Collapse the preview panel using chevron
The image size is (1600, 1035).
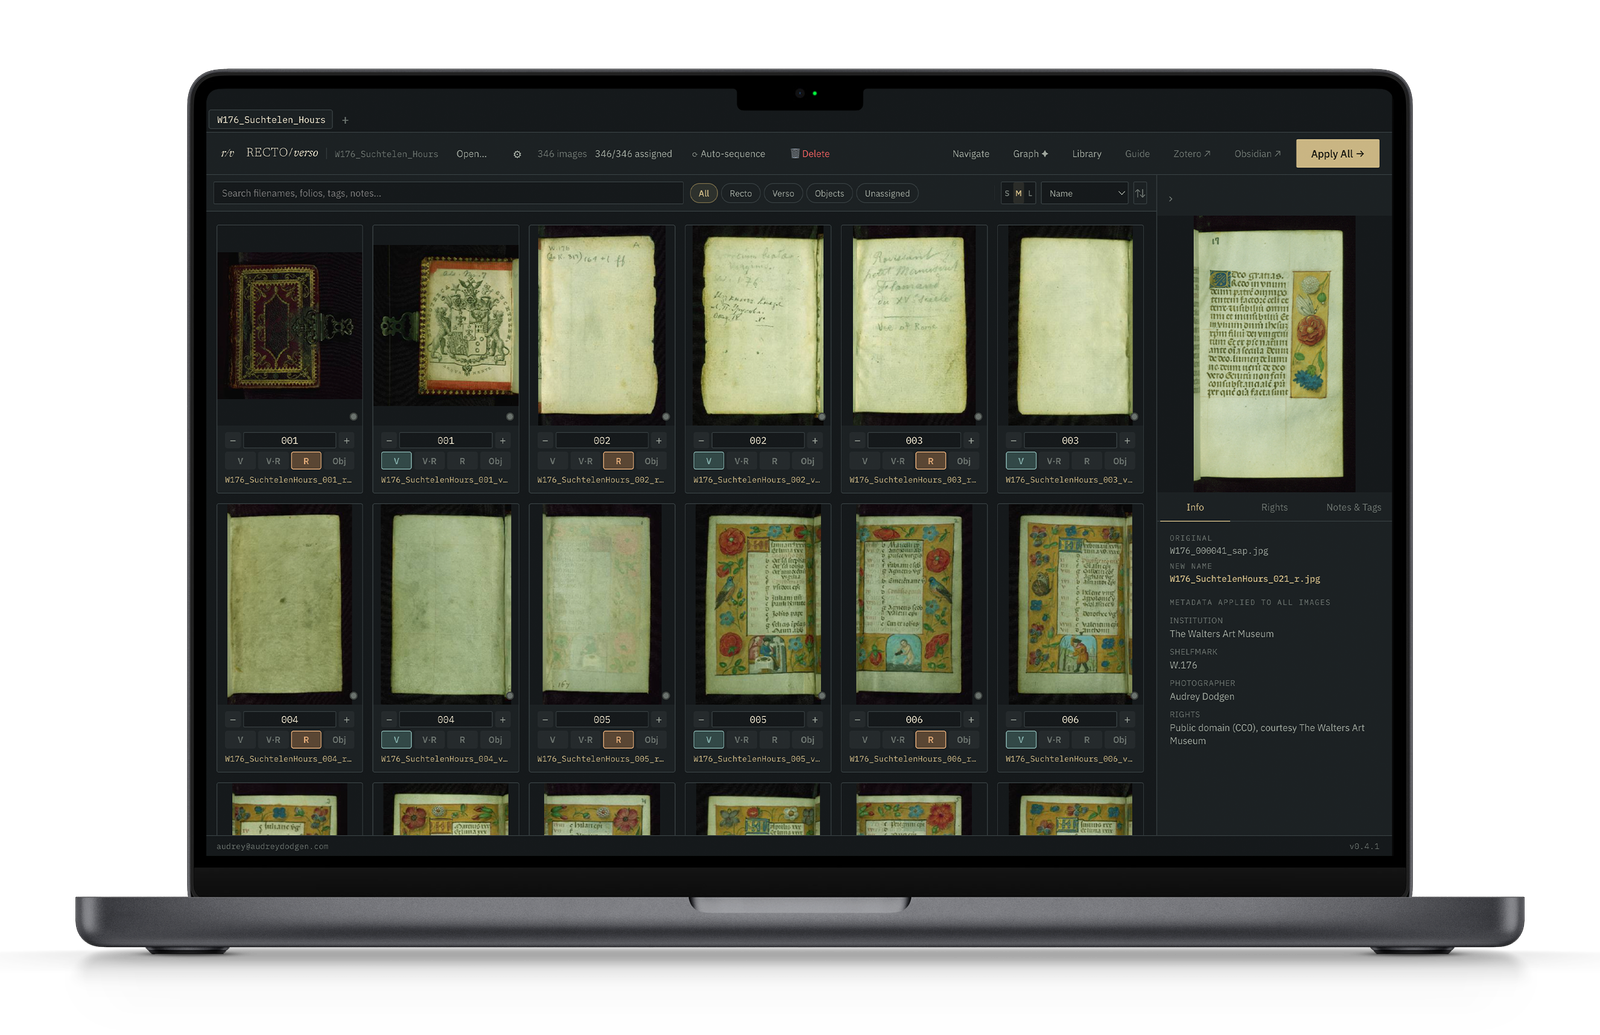pyautogui.click(x=1170, y=199)
